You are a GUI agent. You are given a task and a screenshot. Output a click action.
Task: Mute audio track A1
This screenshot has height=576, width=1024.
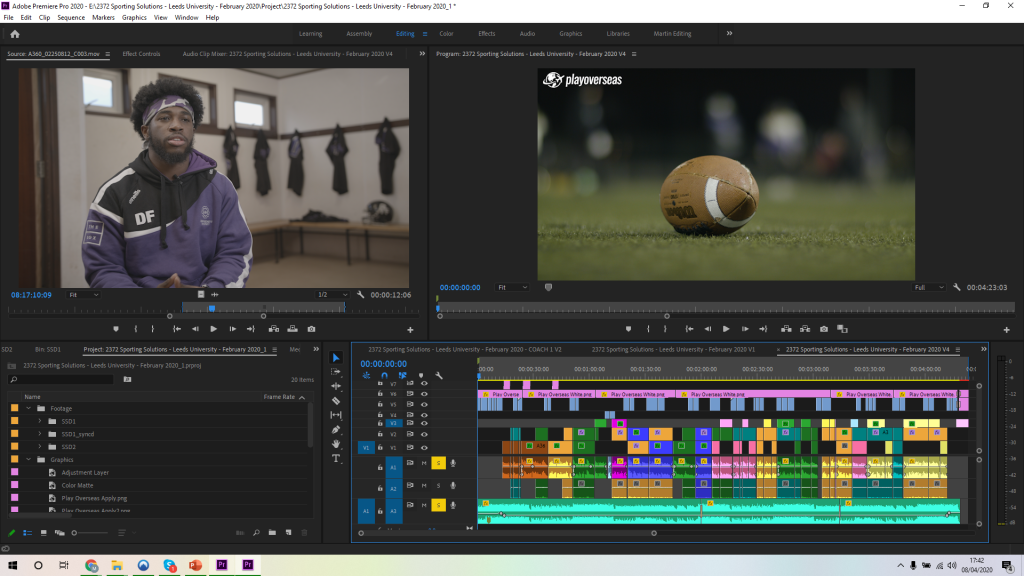click(424, 463)
